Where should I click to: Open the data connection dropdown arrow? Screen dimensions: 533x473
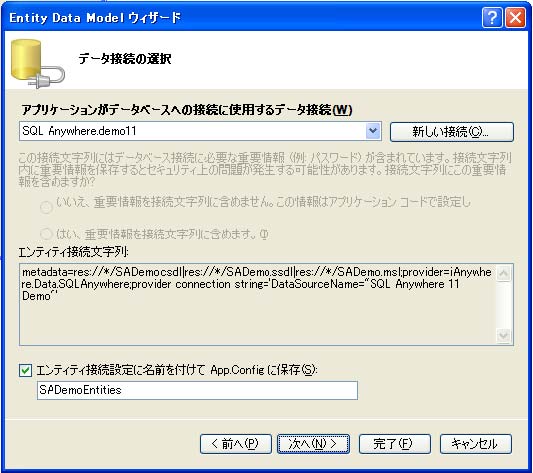click(373, 131)
